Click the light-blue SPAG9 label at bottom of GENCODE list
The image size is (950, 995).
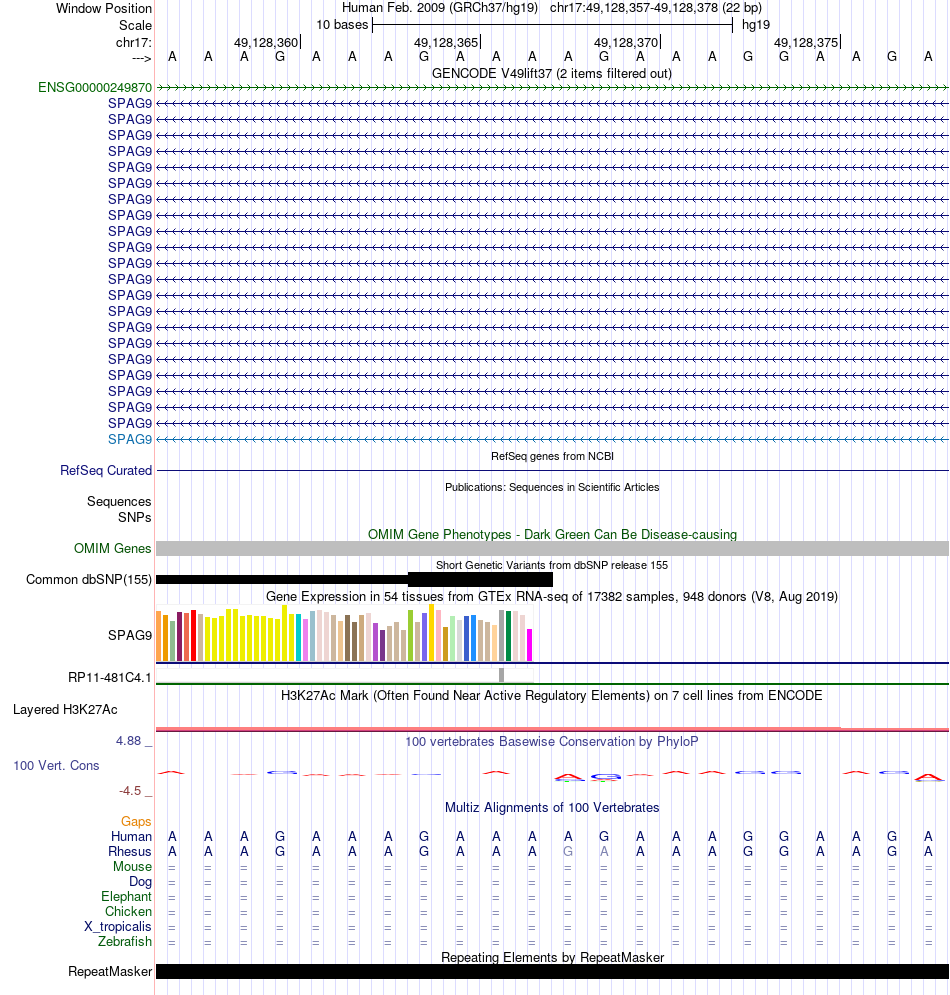(130, 439)
